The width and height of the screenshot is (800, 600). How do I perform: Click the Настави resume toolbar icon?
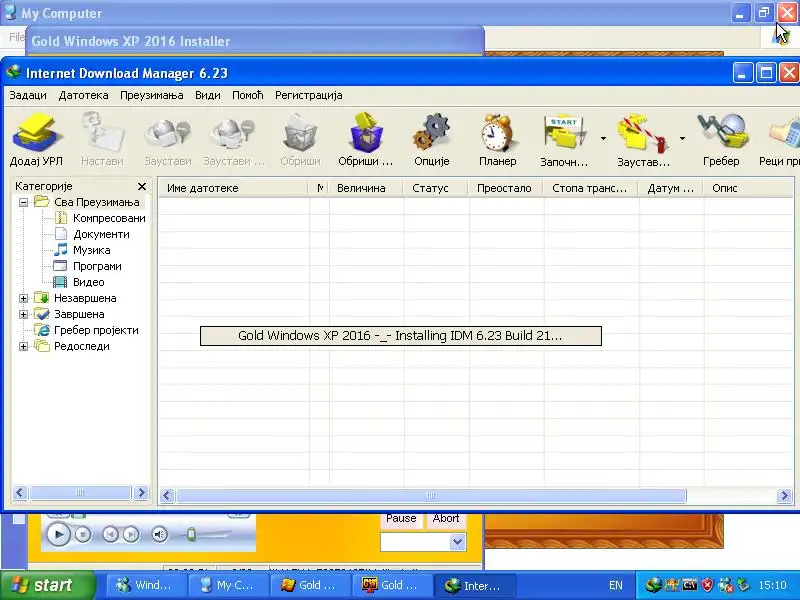point(102,139)
